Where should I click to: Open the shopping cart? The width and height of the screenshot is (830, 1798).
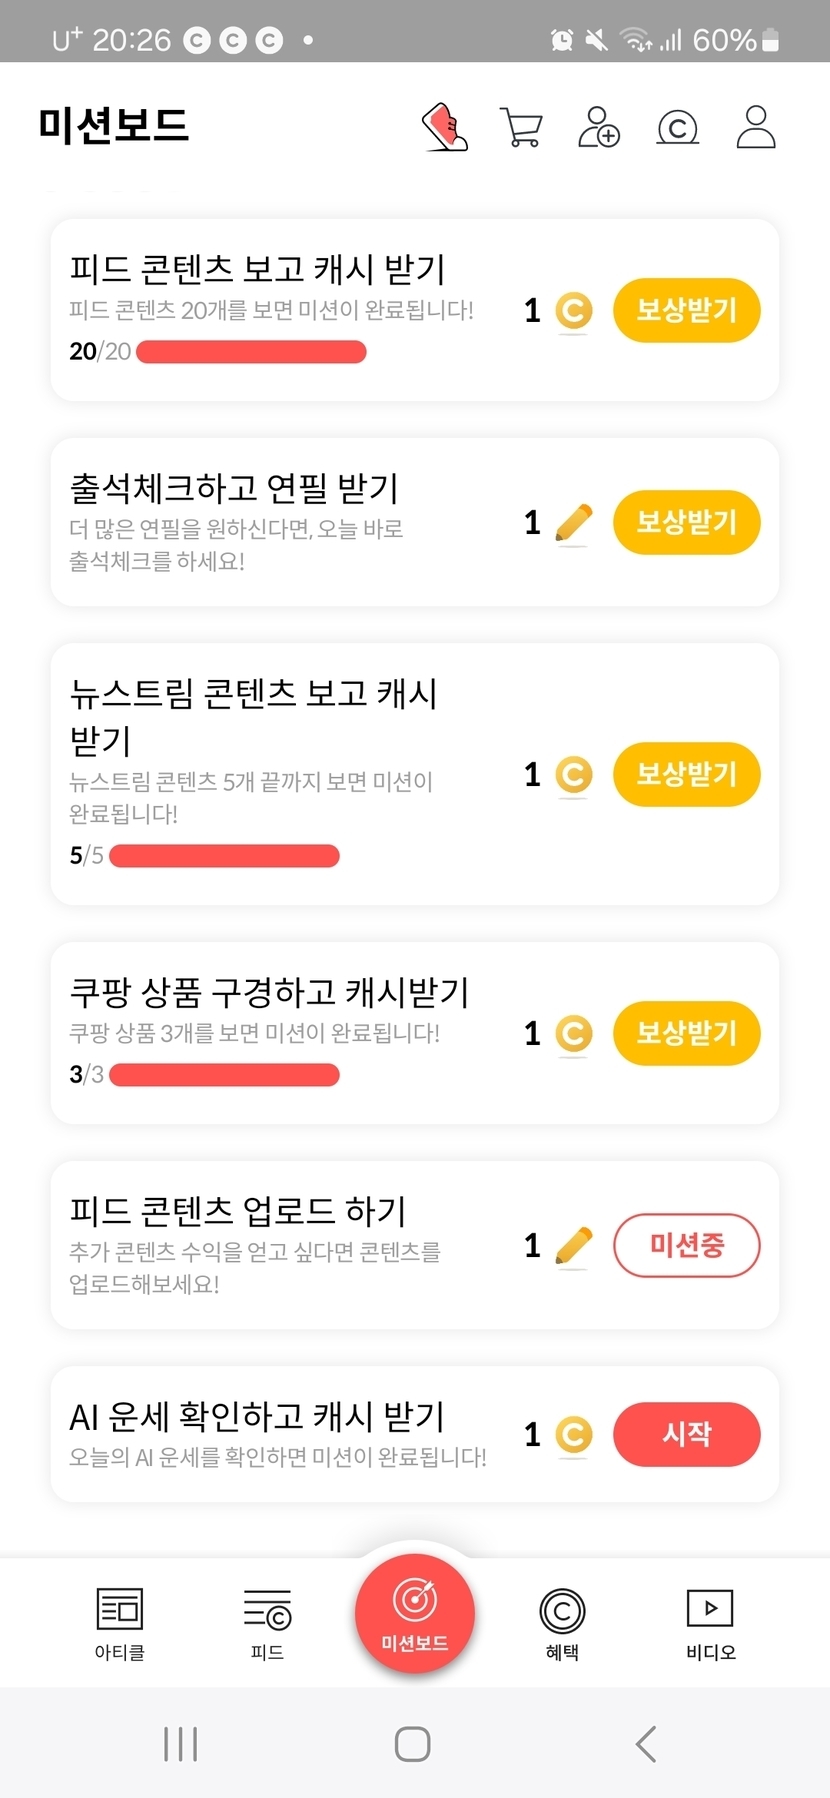point(521,127)
